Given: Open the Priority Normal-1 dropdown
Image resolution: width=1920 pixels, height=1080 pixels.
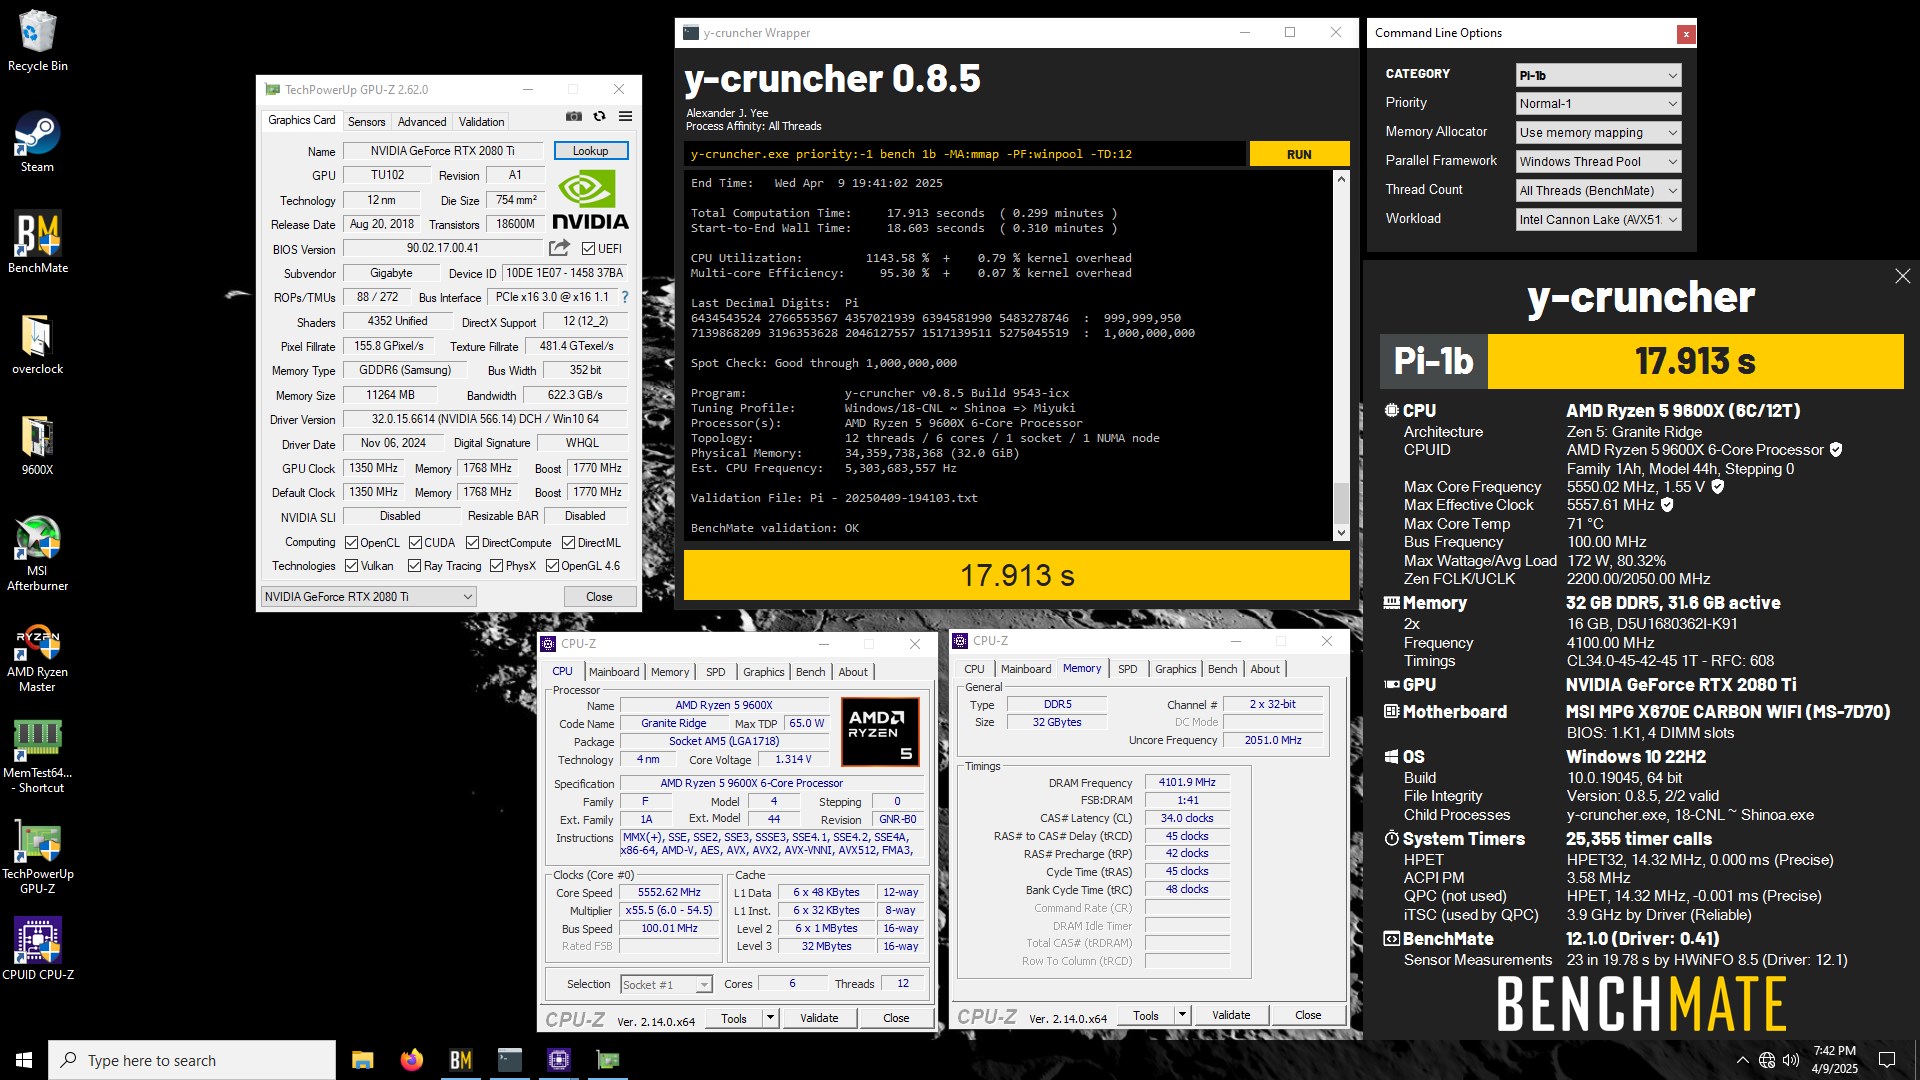Looking at the screenshot, I should pyautogui.click(x=1598, y=104).
